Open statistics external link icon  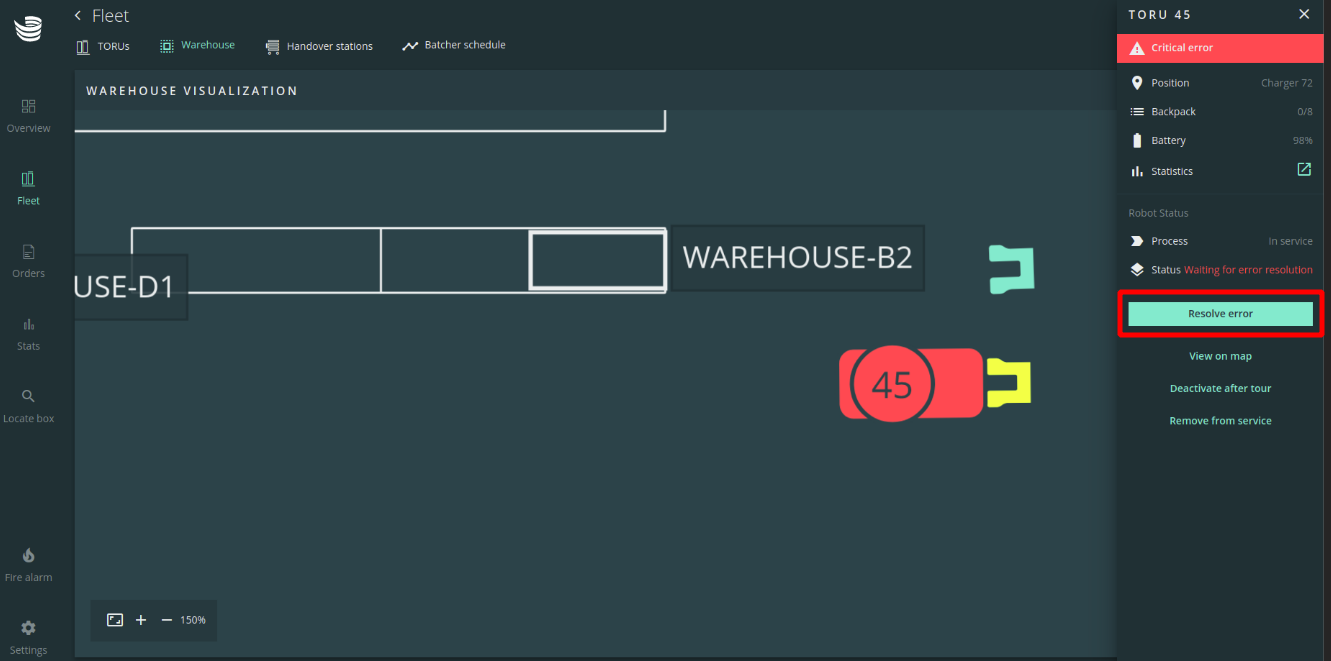[1304, 170]
